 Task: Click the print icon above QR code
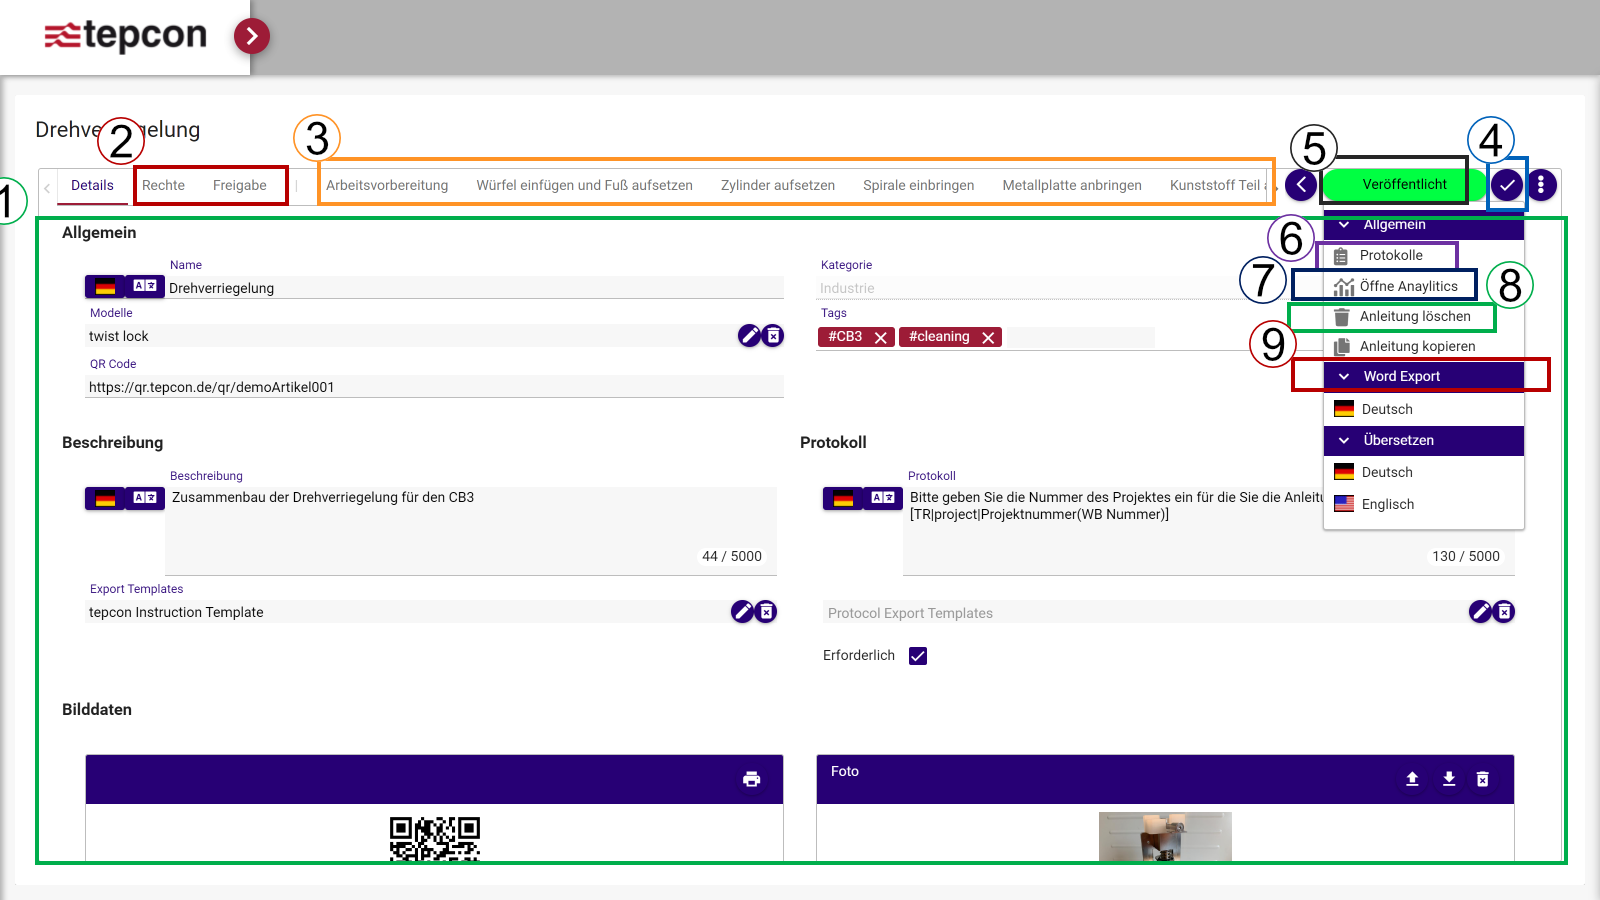pos(751,779)
